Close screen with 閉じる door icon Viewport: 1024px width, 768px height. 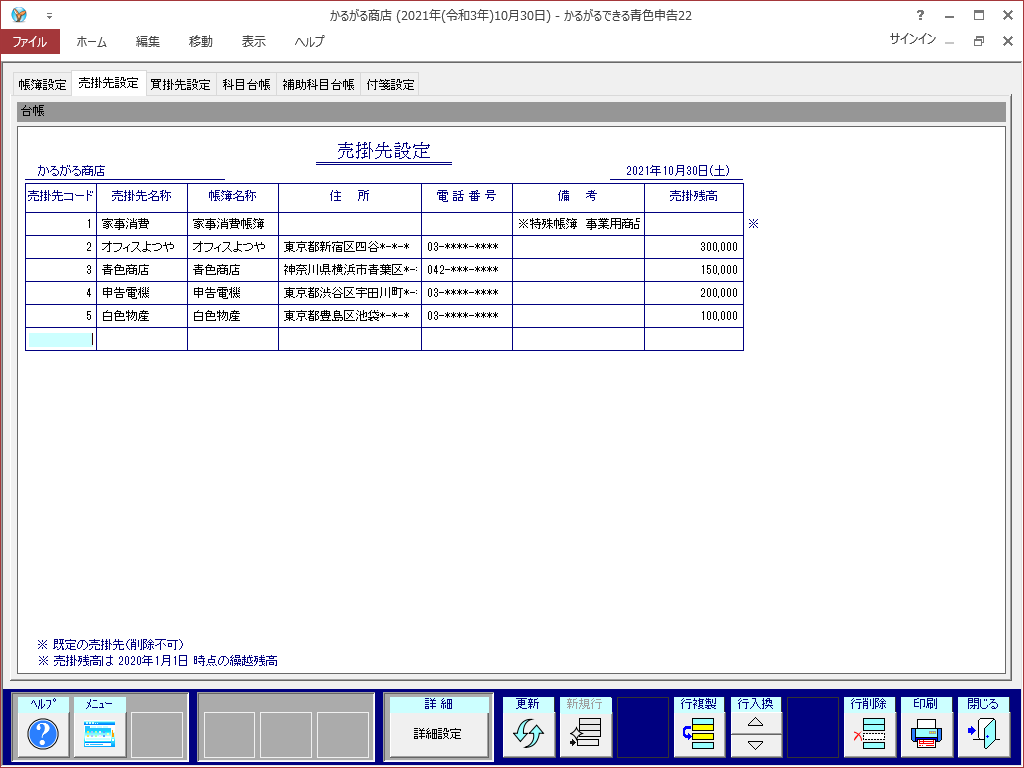(x=984, y=733)
